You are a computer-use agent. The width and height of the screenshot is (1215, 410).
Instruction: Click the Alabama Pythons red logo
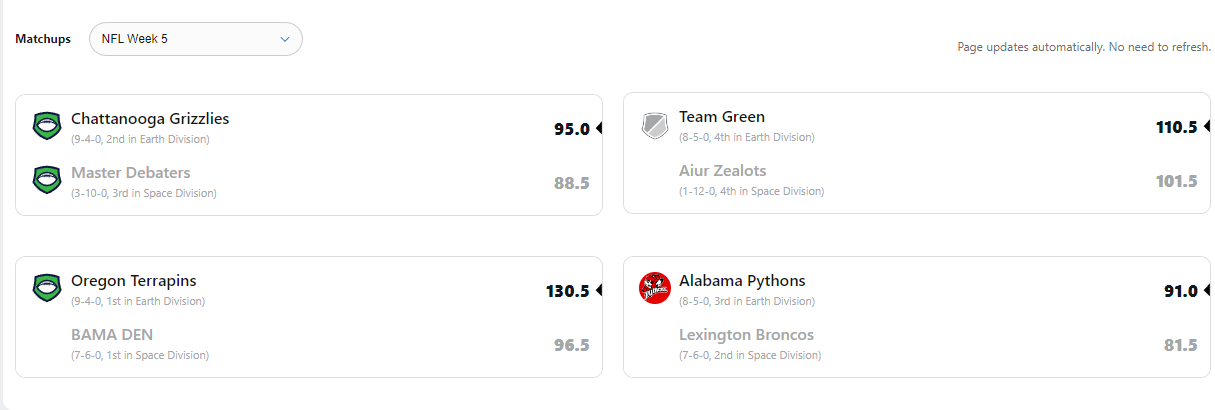(655, 288)
